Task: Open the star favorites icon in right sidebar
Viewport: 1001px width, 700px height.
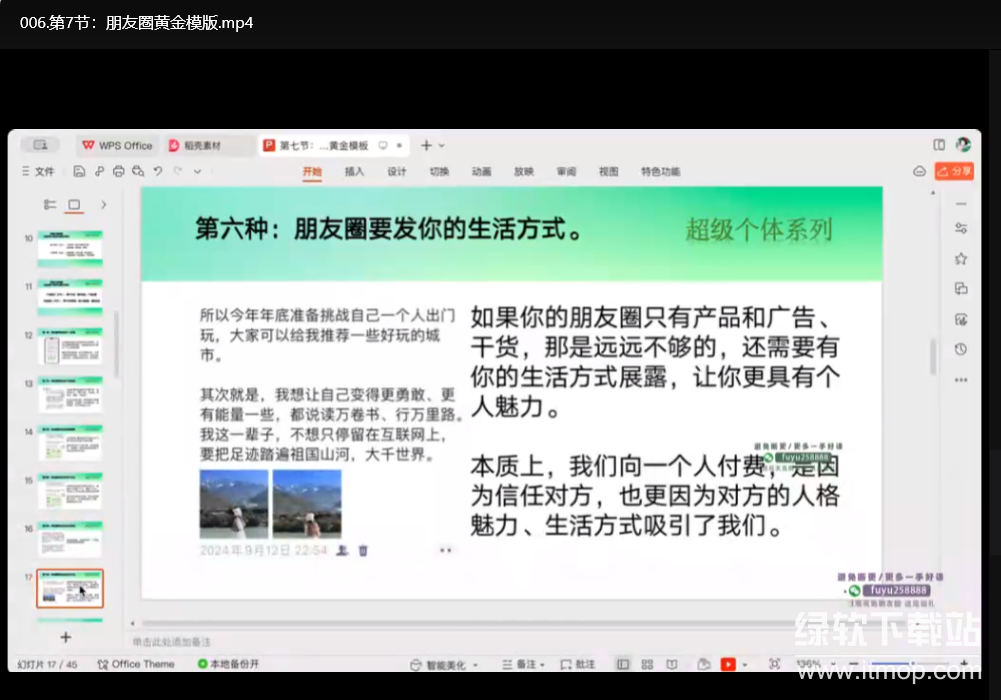Action: 961,258
